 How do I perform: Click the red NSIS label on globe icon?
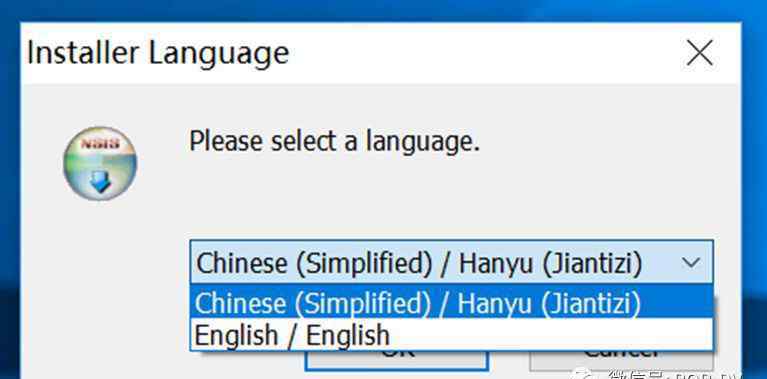pos(100,143)
